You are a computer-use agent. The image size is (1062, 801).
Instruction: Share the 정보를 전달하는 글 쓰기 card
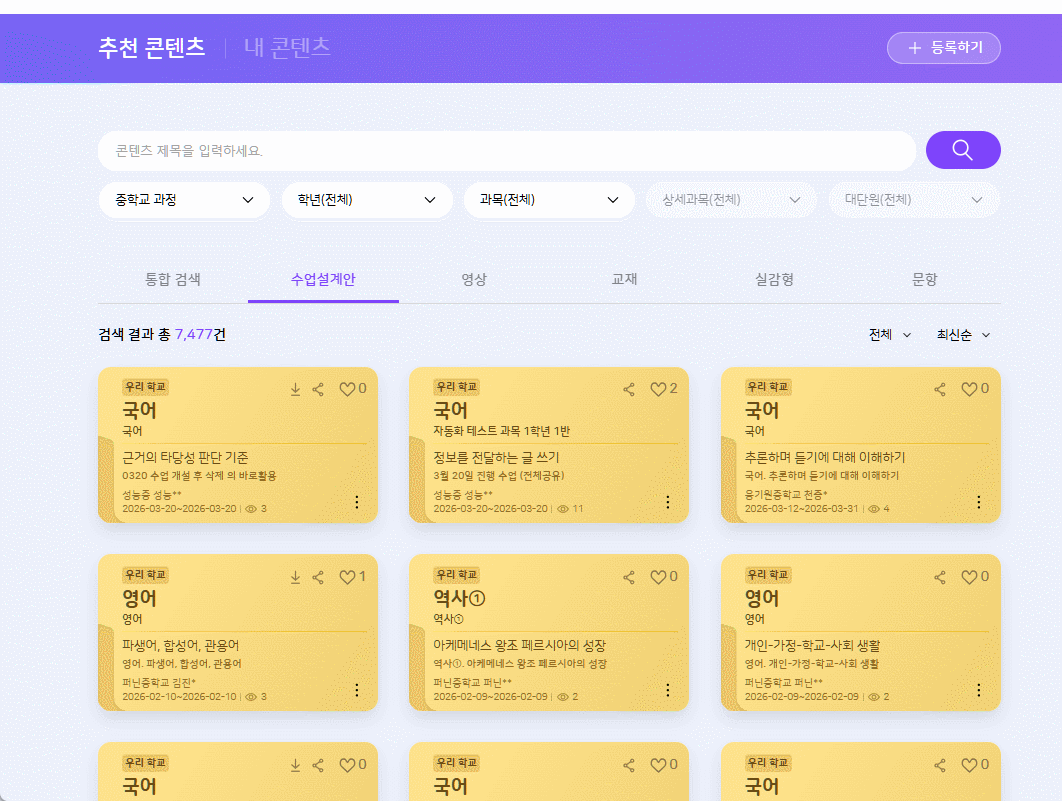point(629,390)
